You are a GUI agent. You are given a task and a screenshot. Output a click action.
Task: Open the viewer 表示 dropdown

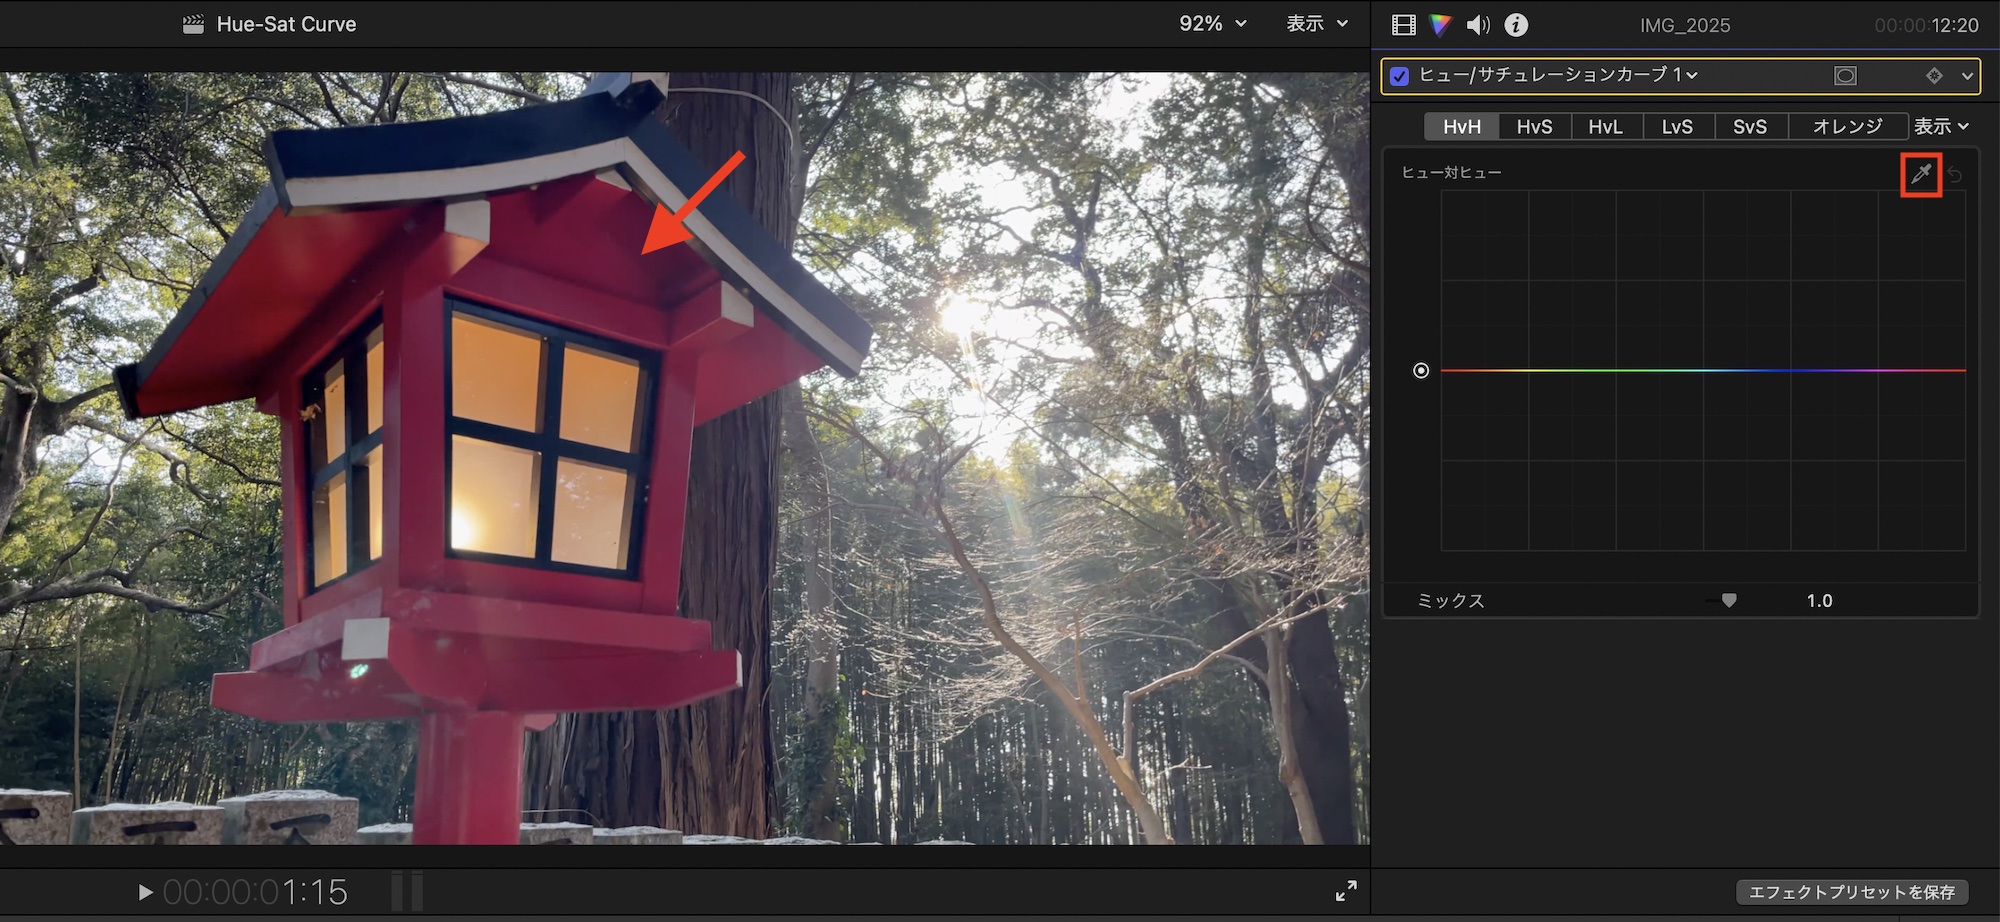[x=1317, y=24]
